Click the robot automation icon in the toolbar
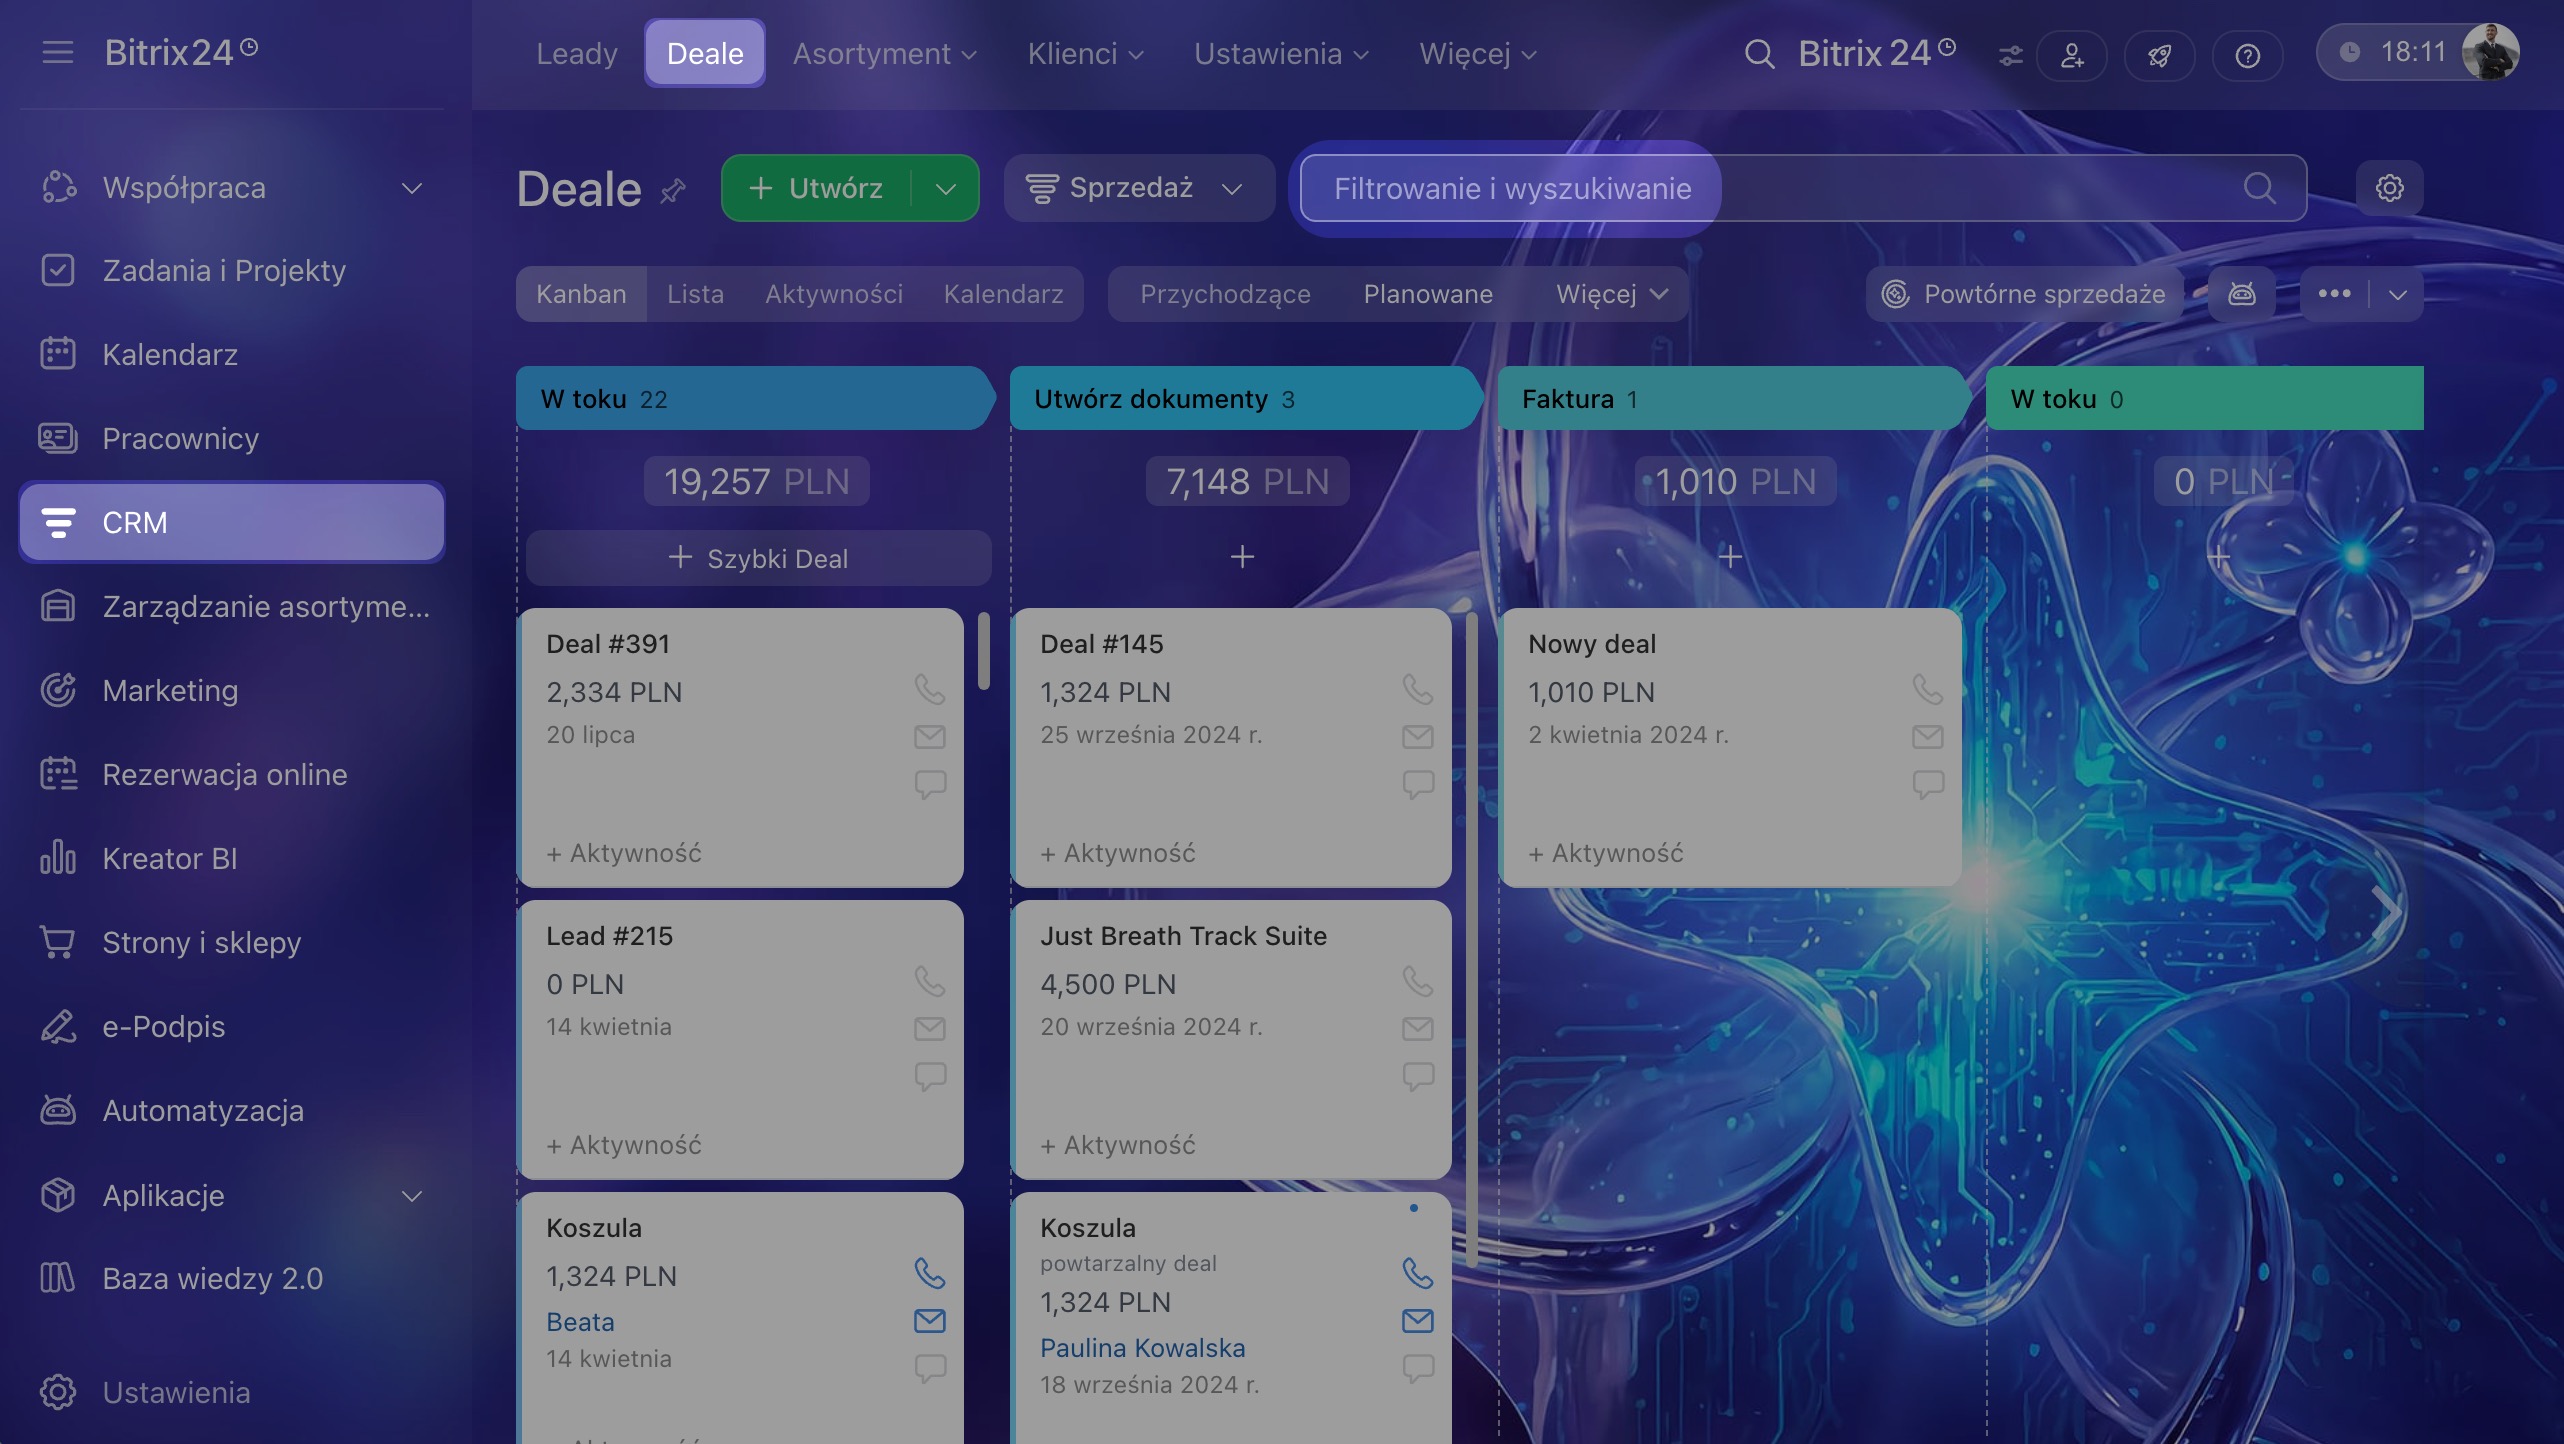The width and height of the screenshot is (2564, 1444). (2242, 294)
